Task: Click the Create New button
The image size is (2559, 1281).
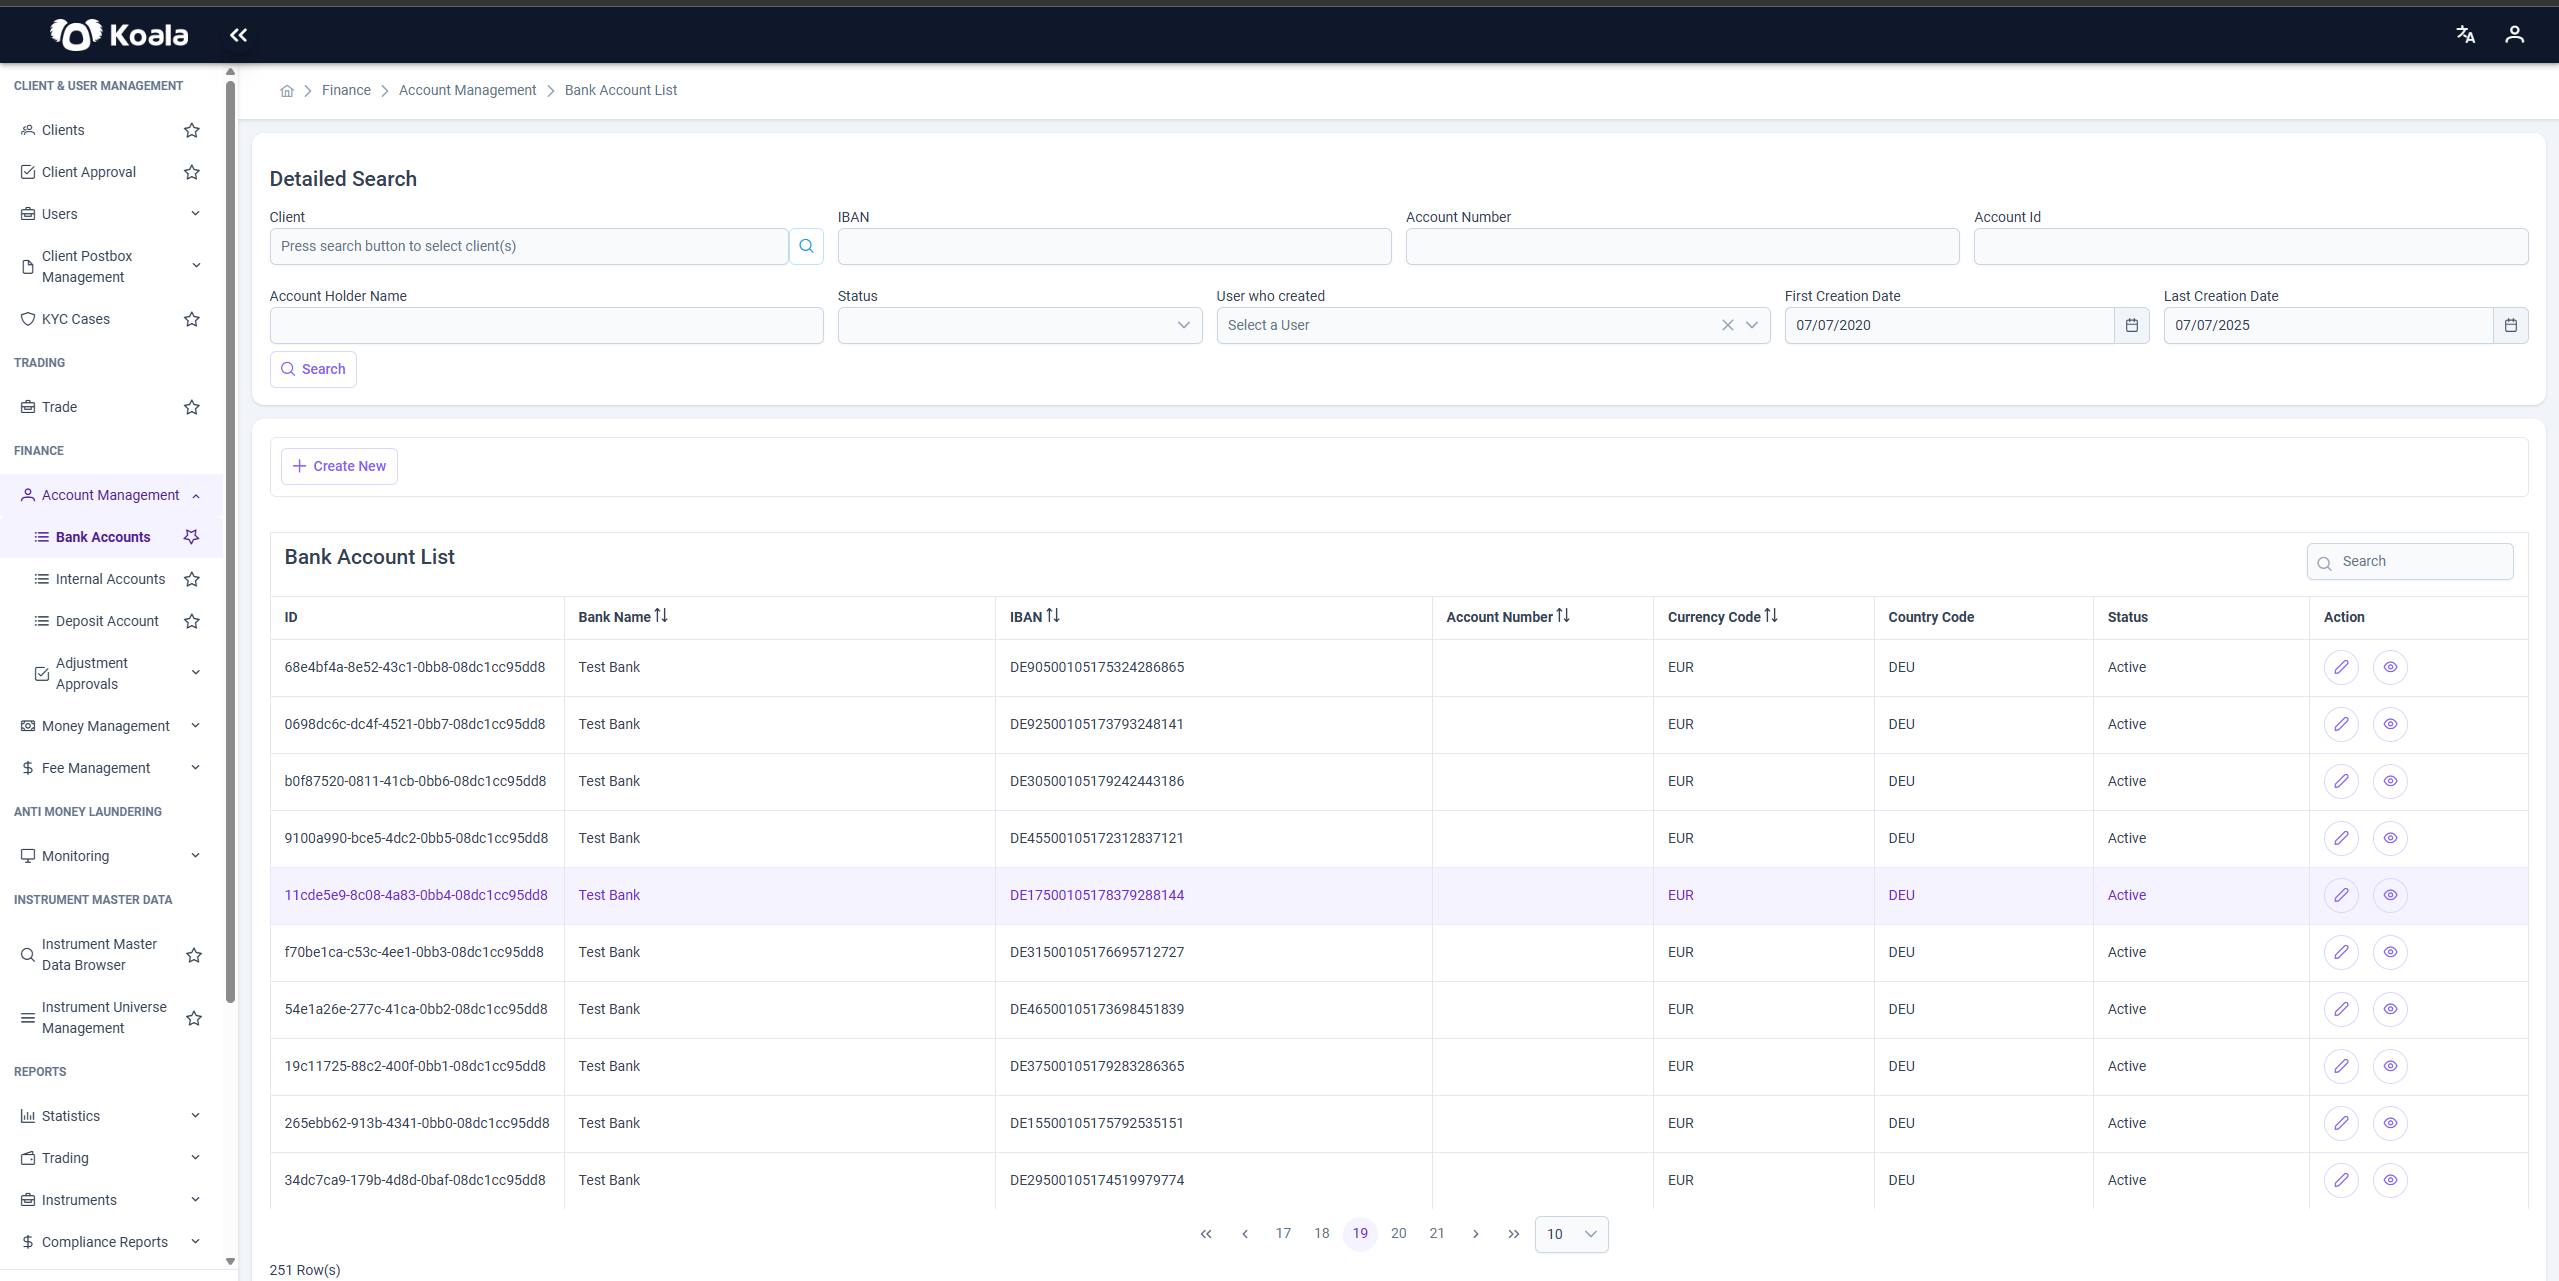Action: click(339, 466)
